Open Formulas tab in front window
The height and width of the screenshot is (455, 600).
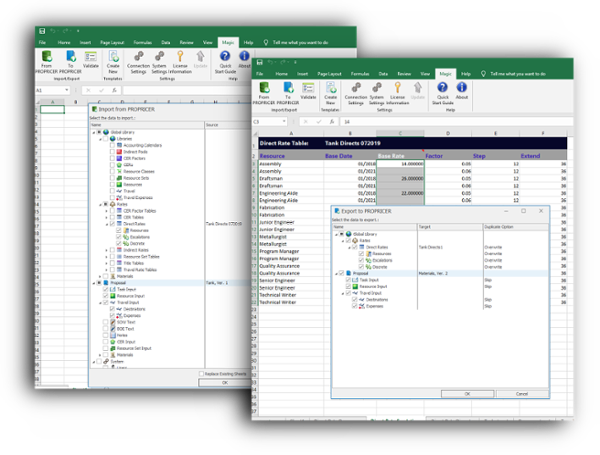360,73
